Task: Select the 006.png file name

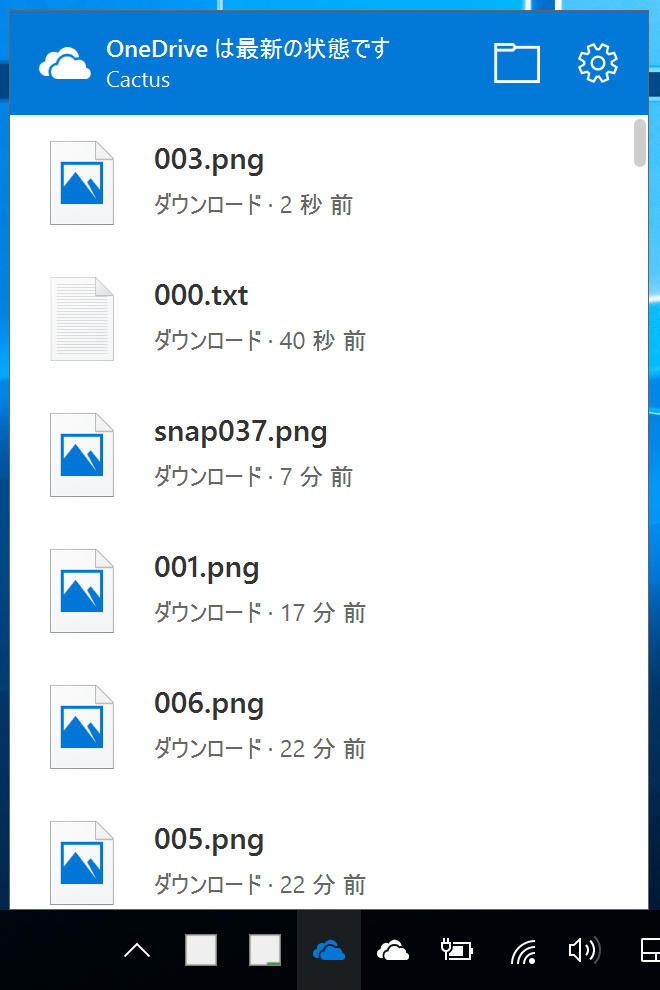Action: (x=209, y=704)
